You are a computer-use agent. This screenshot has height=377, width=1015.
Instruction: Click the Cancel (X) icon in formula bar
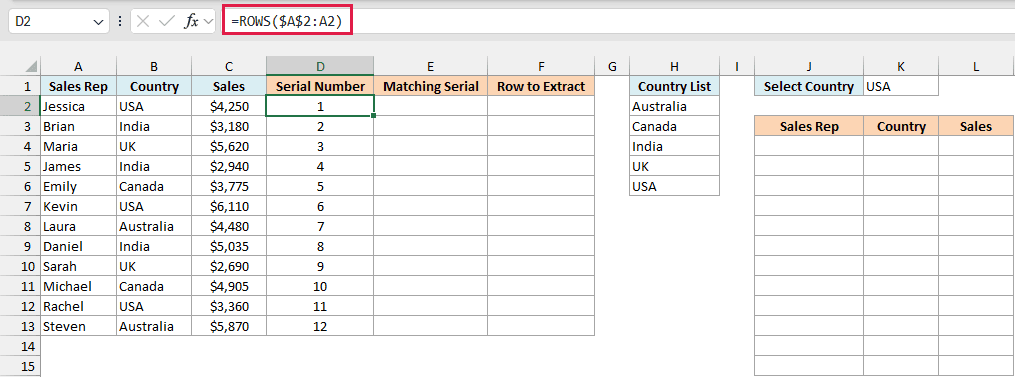click(x=143, y=21)
